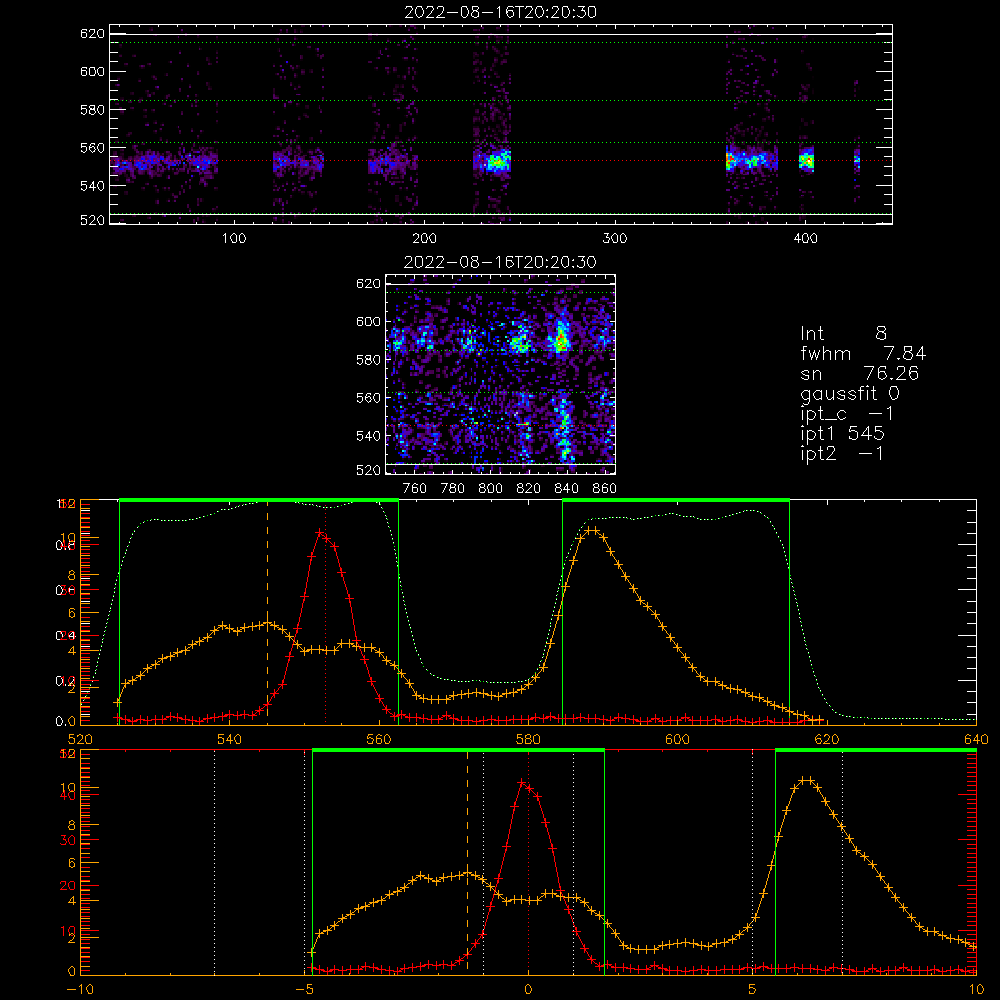
Task: Select the 'ipt2 -1' parameter line
Action: (x=842, y=453)
